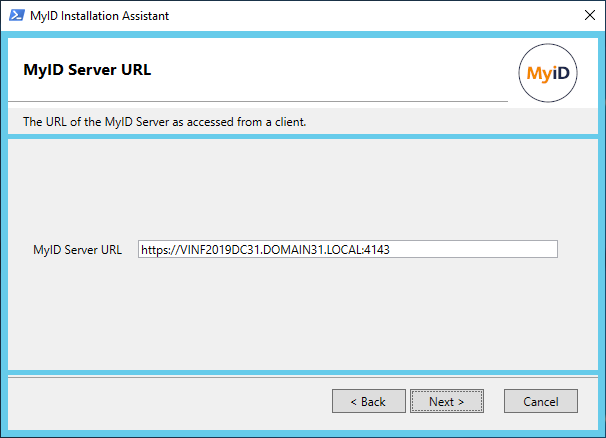Focus the MyID Server URL text box

tap(346, 250)
